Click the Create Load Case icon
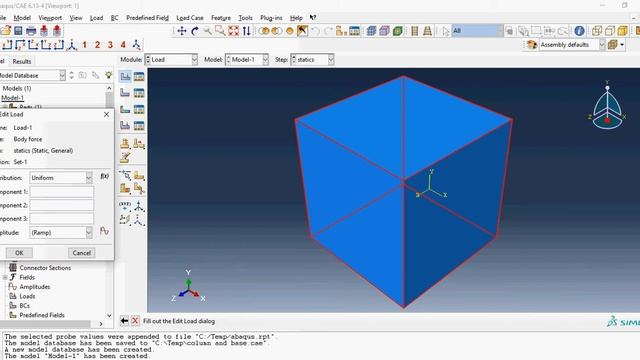Viewport: 640px width, 360px height. coord(125,126)
